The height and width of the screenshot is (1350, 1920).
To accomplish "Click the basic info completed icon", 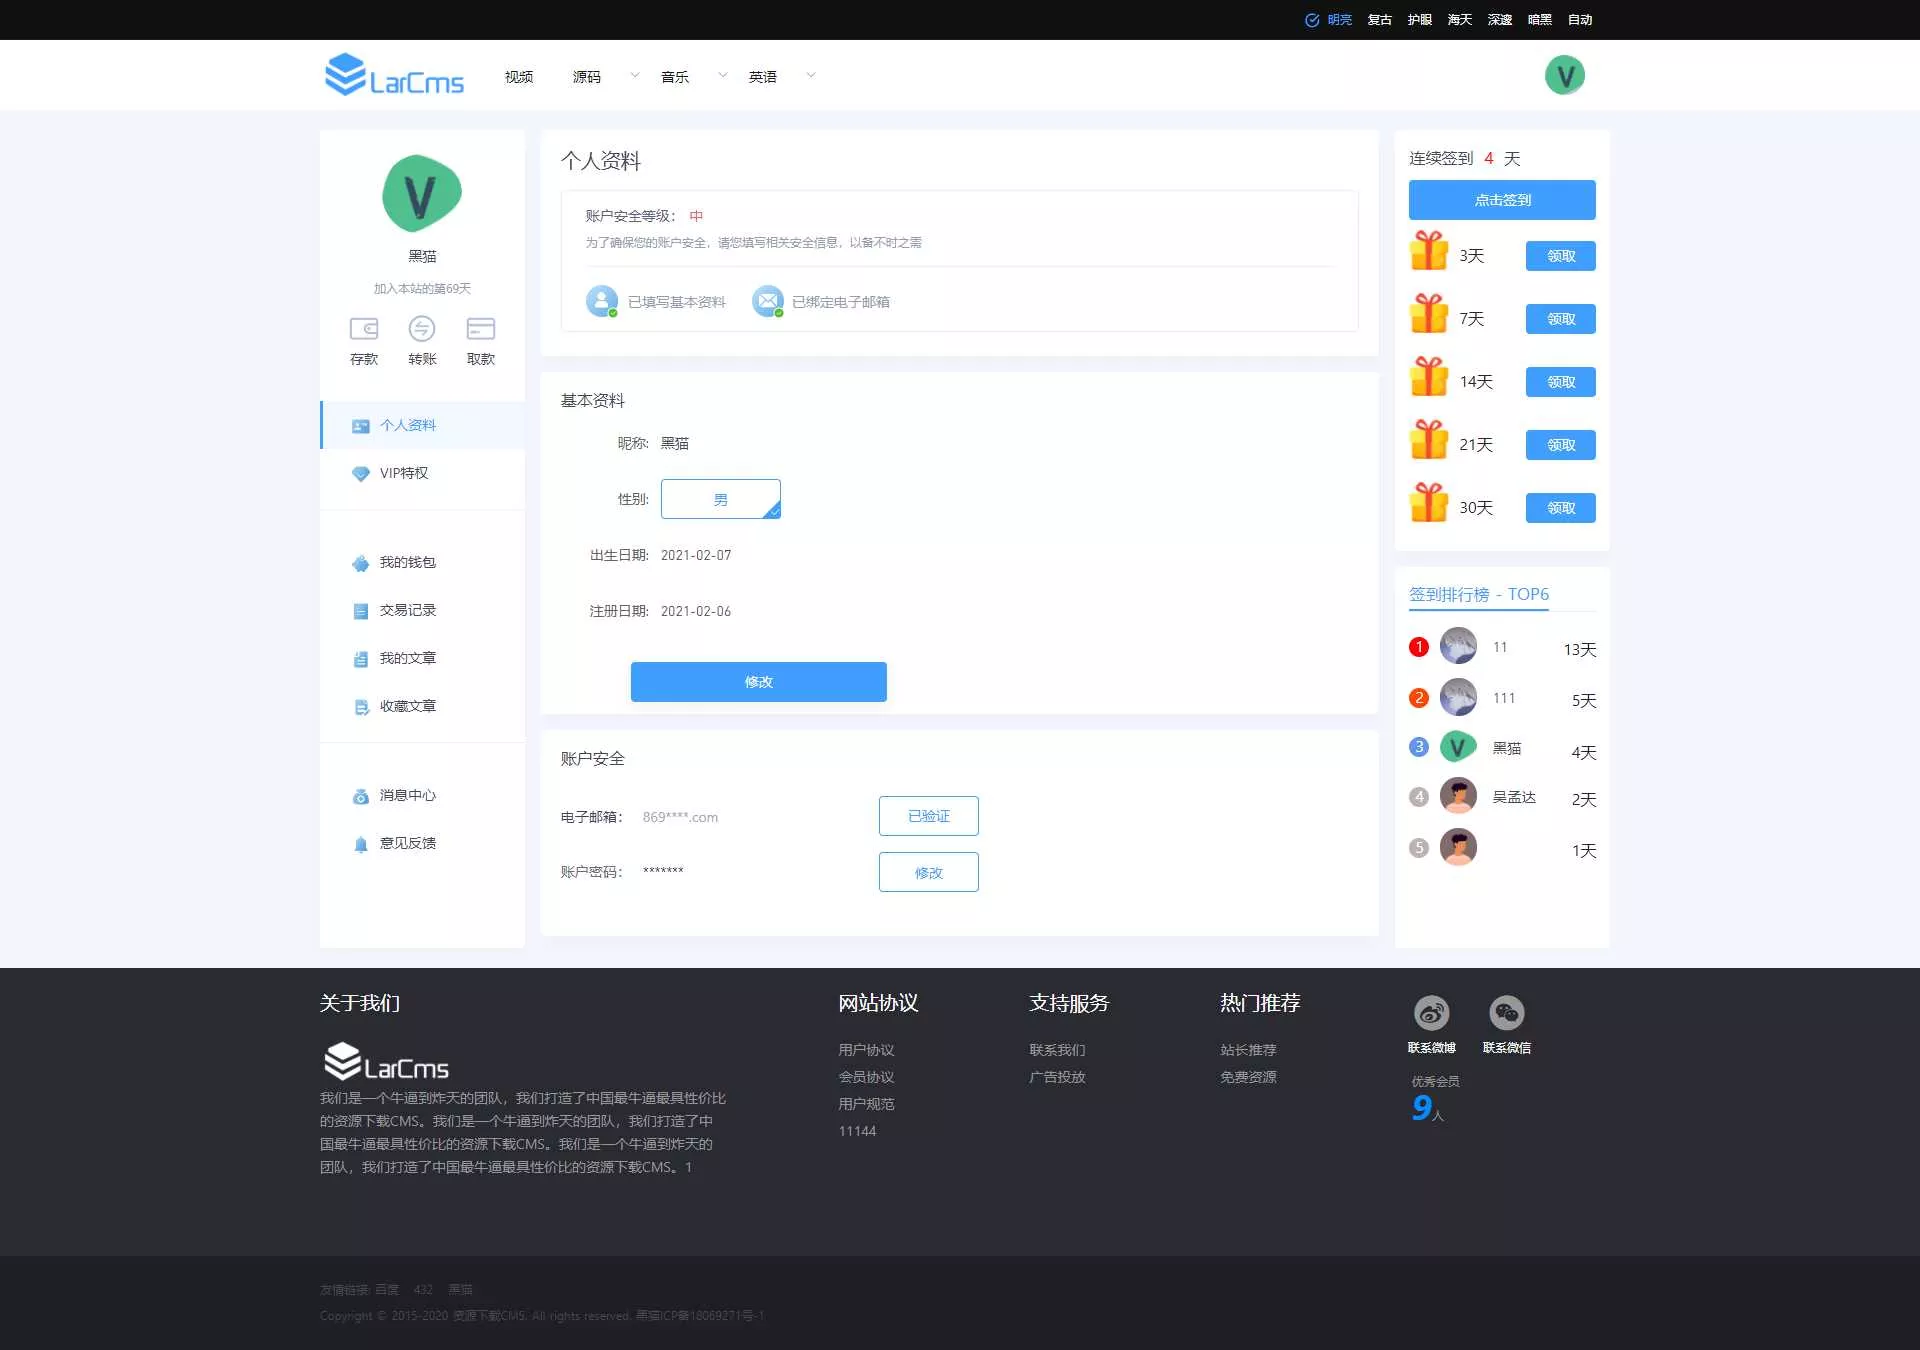I will click(601, 301).
